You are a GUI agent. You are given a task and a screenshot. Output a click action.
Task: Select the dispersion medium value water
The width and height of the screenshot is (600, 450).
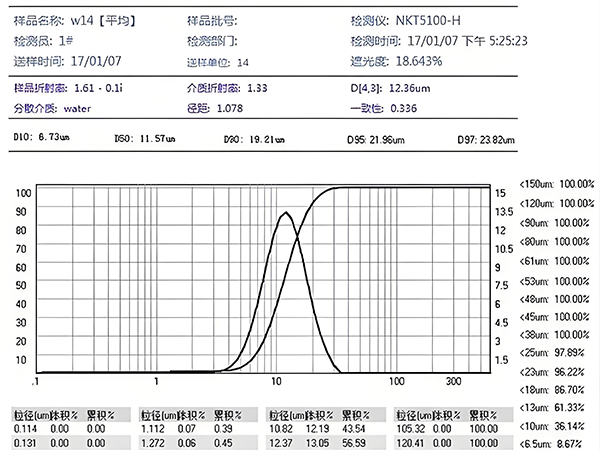click(77, 106)
